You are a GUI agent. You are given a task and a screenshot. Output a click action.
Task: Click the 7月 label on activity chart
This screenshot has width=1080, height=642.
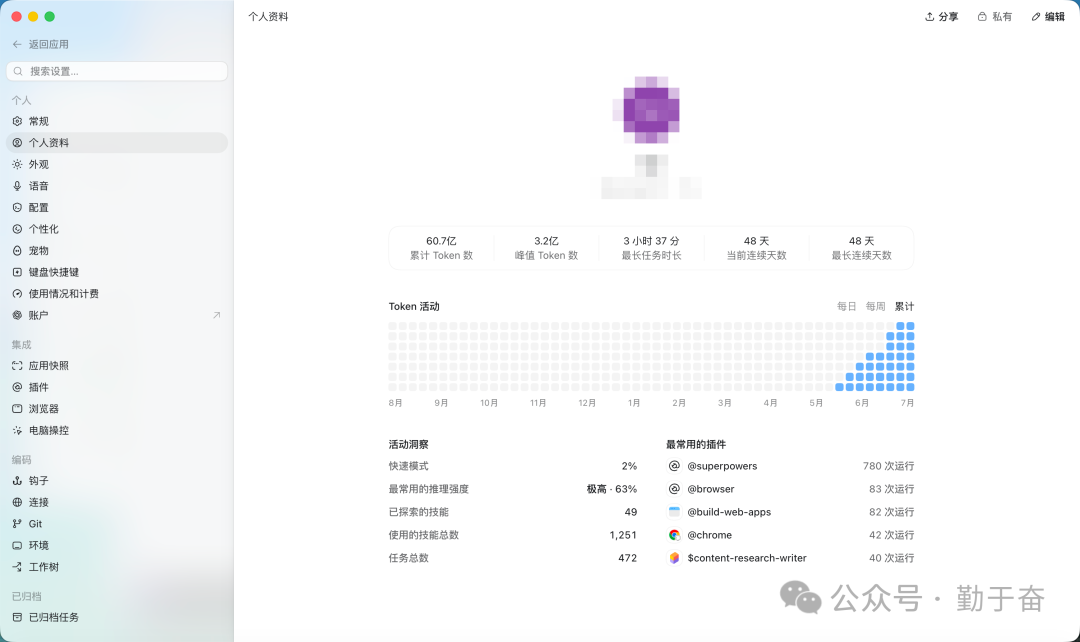coord(907,403)
